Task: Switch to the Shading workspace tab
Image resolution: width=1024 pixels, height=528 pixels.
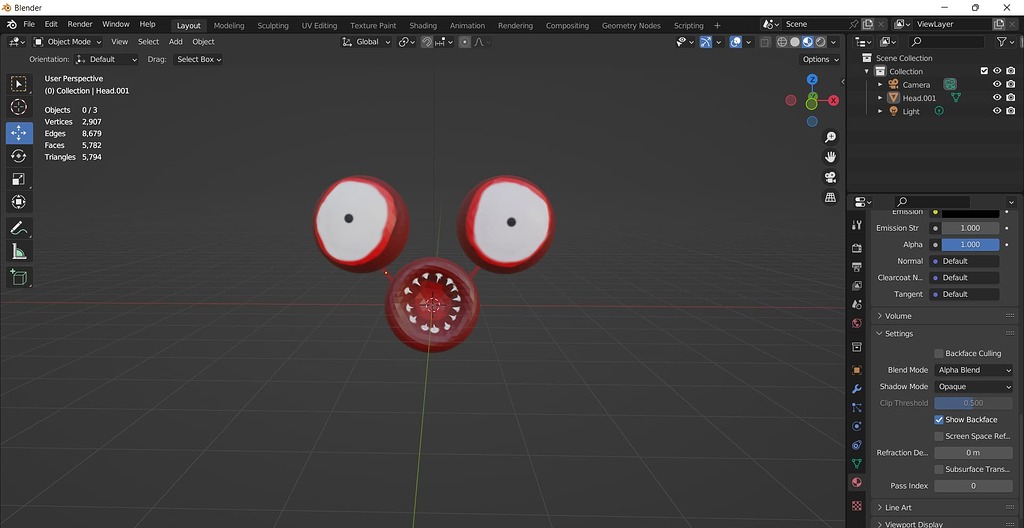Action: (423, 25)
